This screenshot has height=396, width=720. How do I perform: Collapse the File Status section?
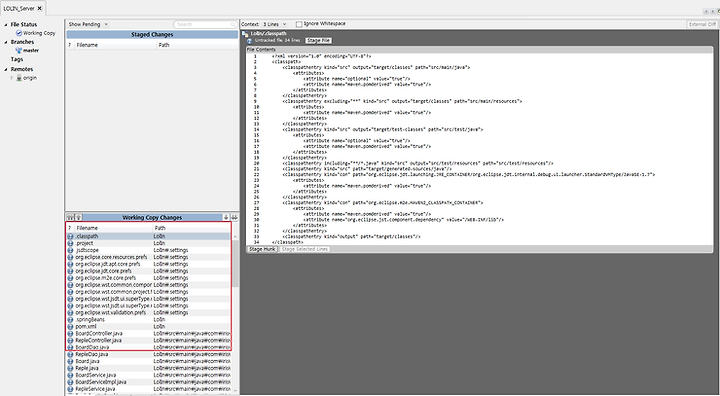point(6,25)
